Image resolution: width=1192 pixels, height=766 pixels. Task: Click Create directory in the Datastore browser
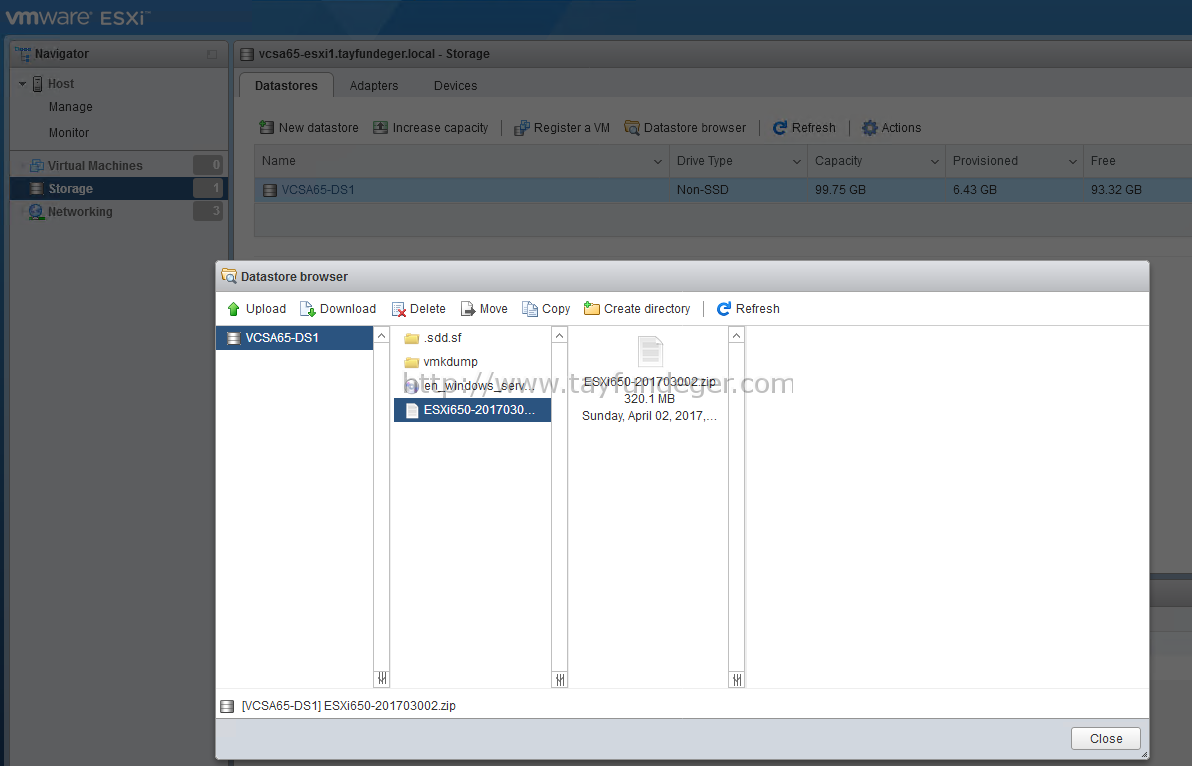pyautogui.click(x=637, y=309)
